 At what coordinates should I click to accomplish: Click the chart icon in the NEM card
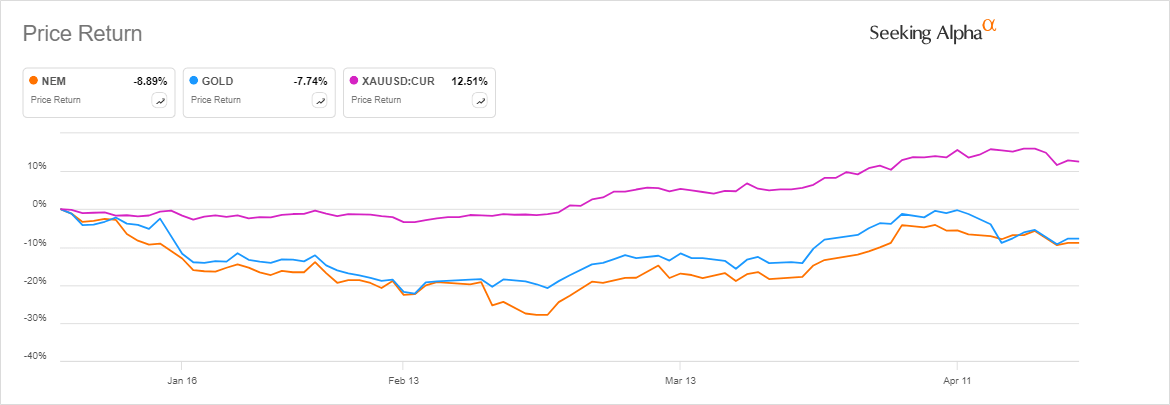tap(159, 100)
